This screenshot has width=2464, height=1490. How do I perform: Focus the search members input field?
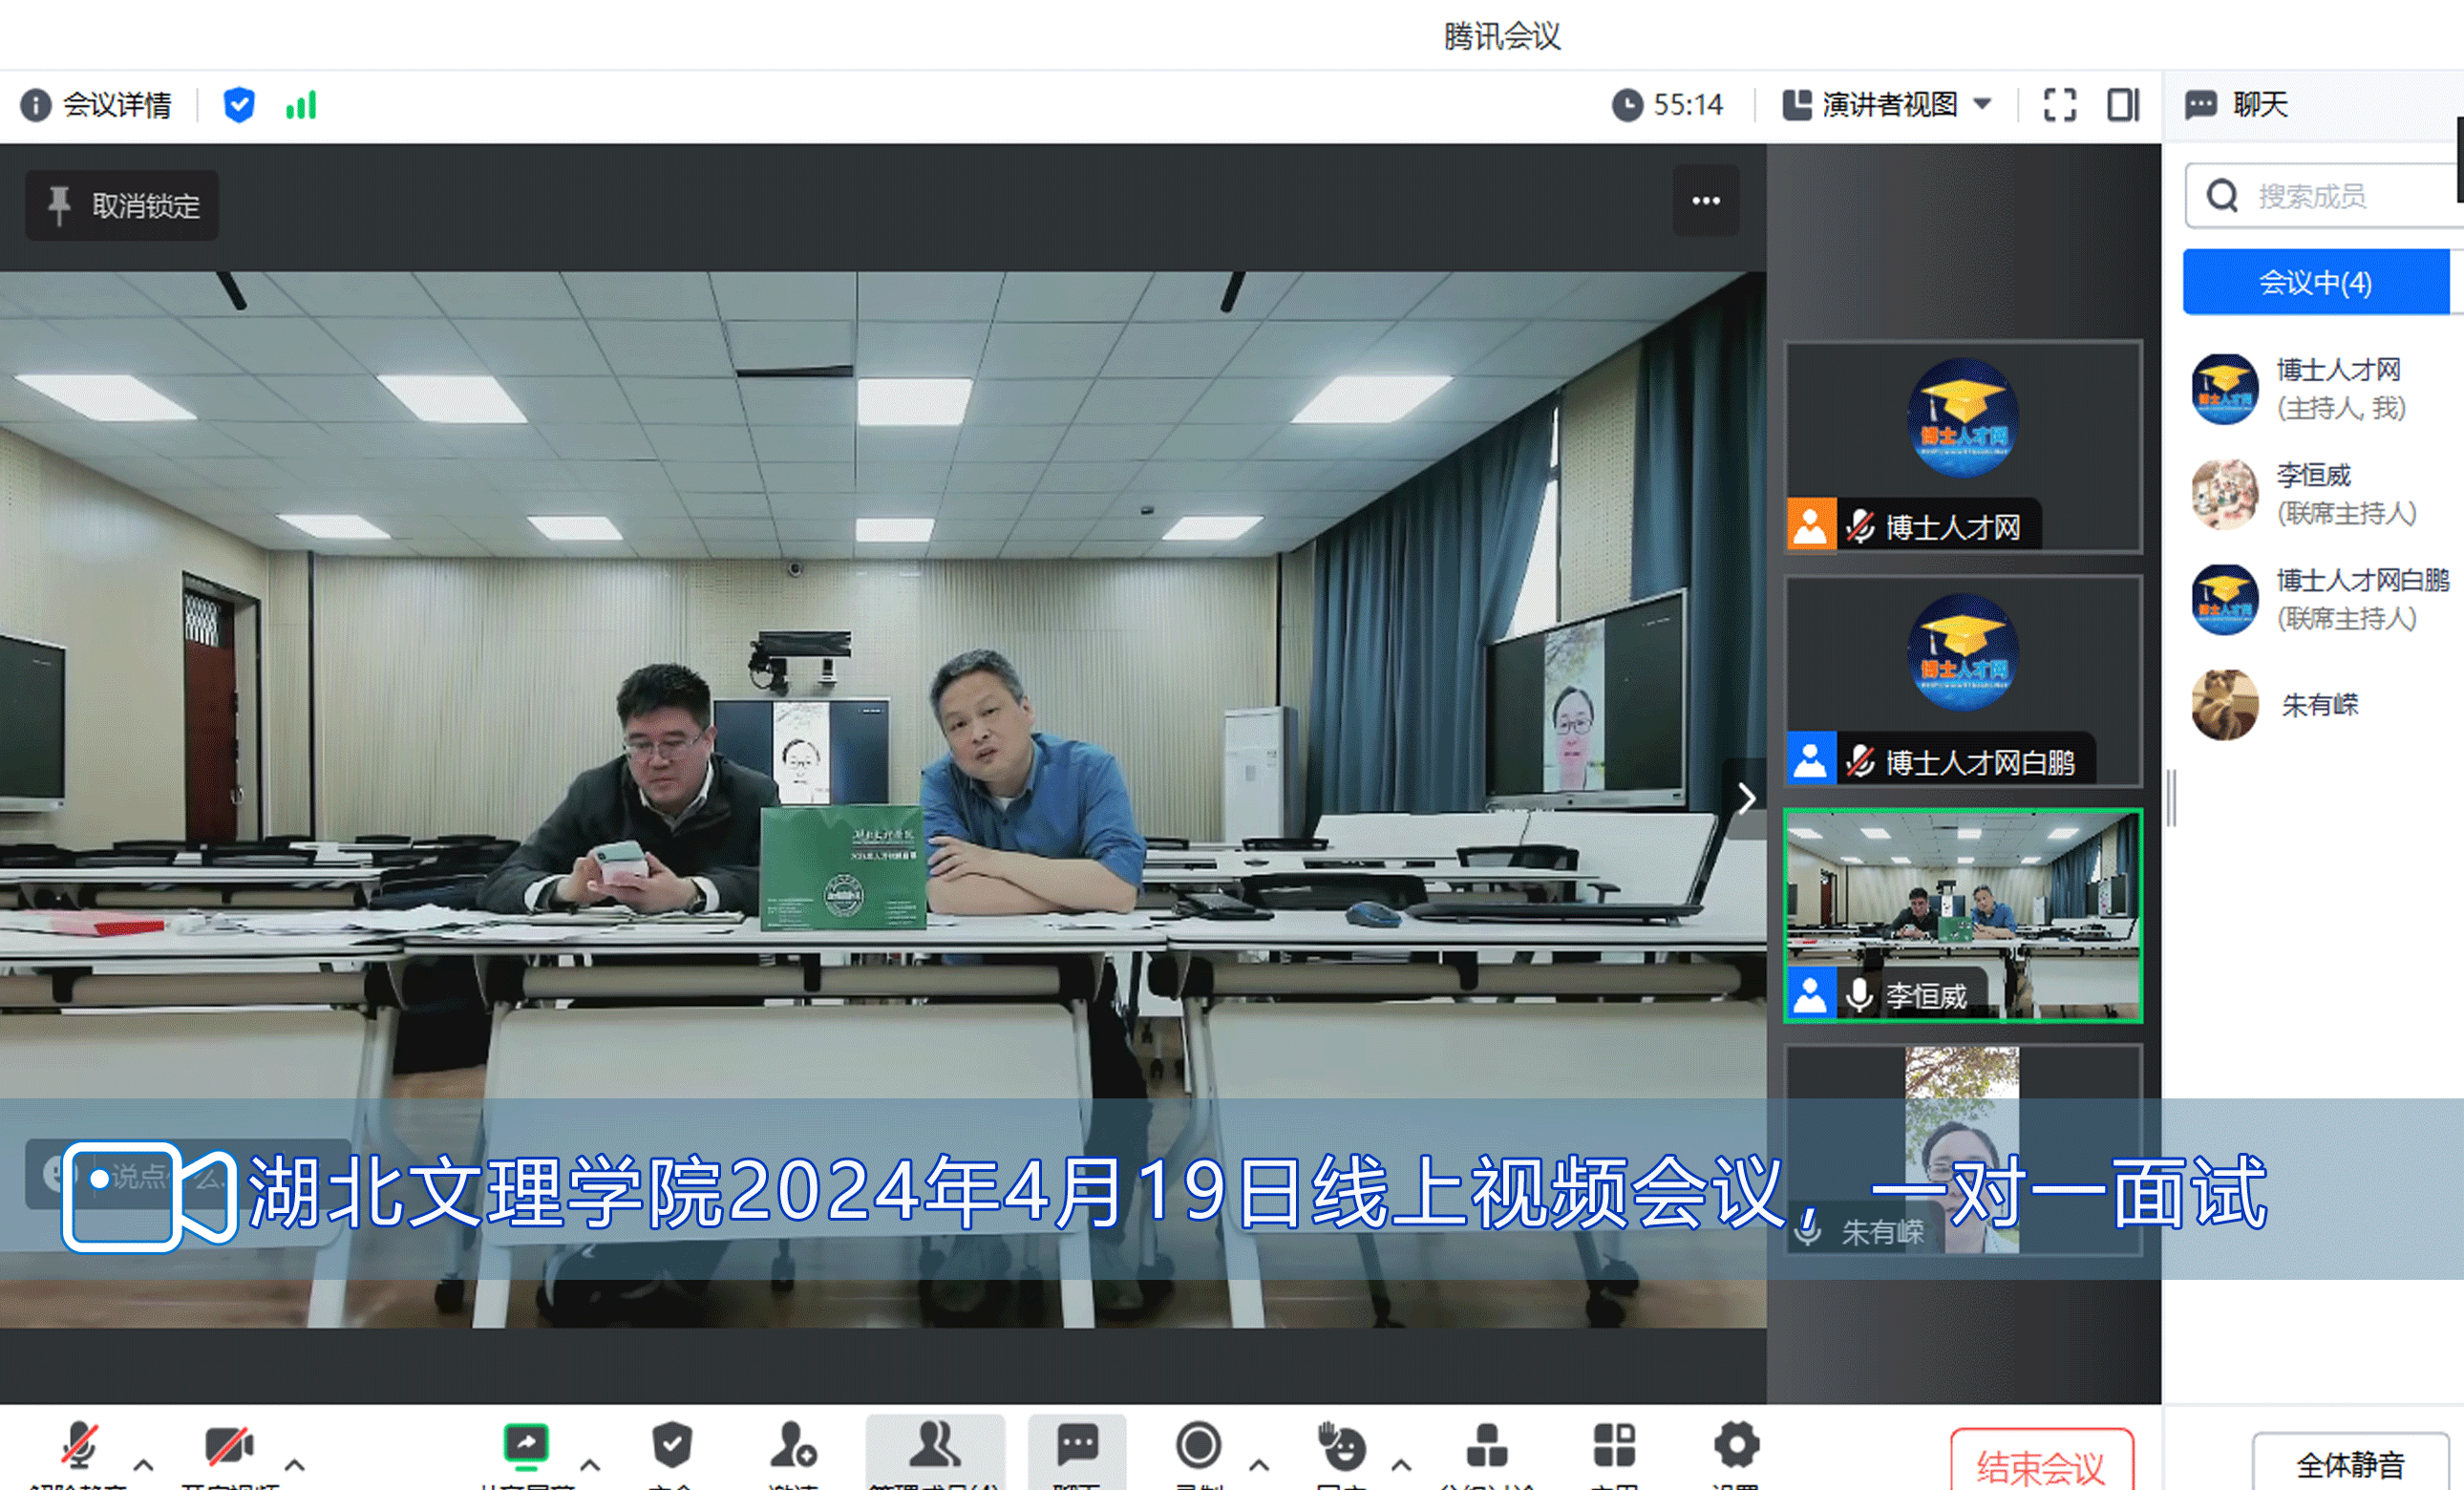tap(2323, 196)
